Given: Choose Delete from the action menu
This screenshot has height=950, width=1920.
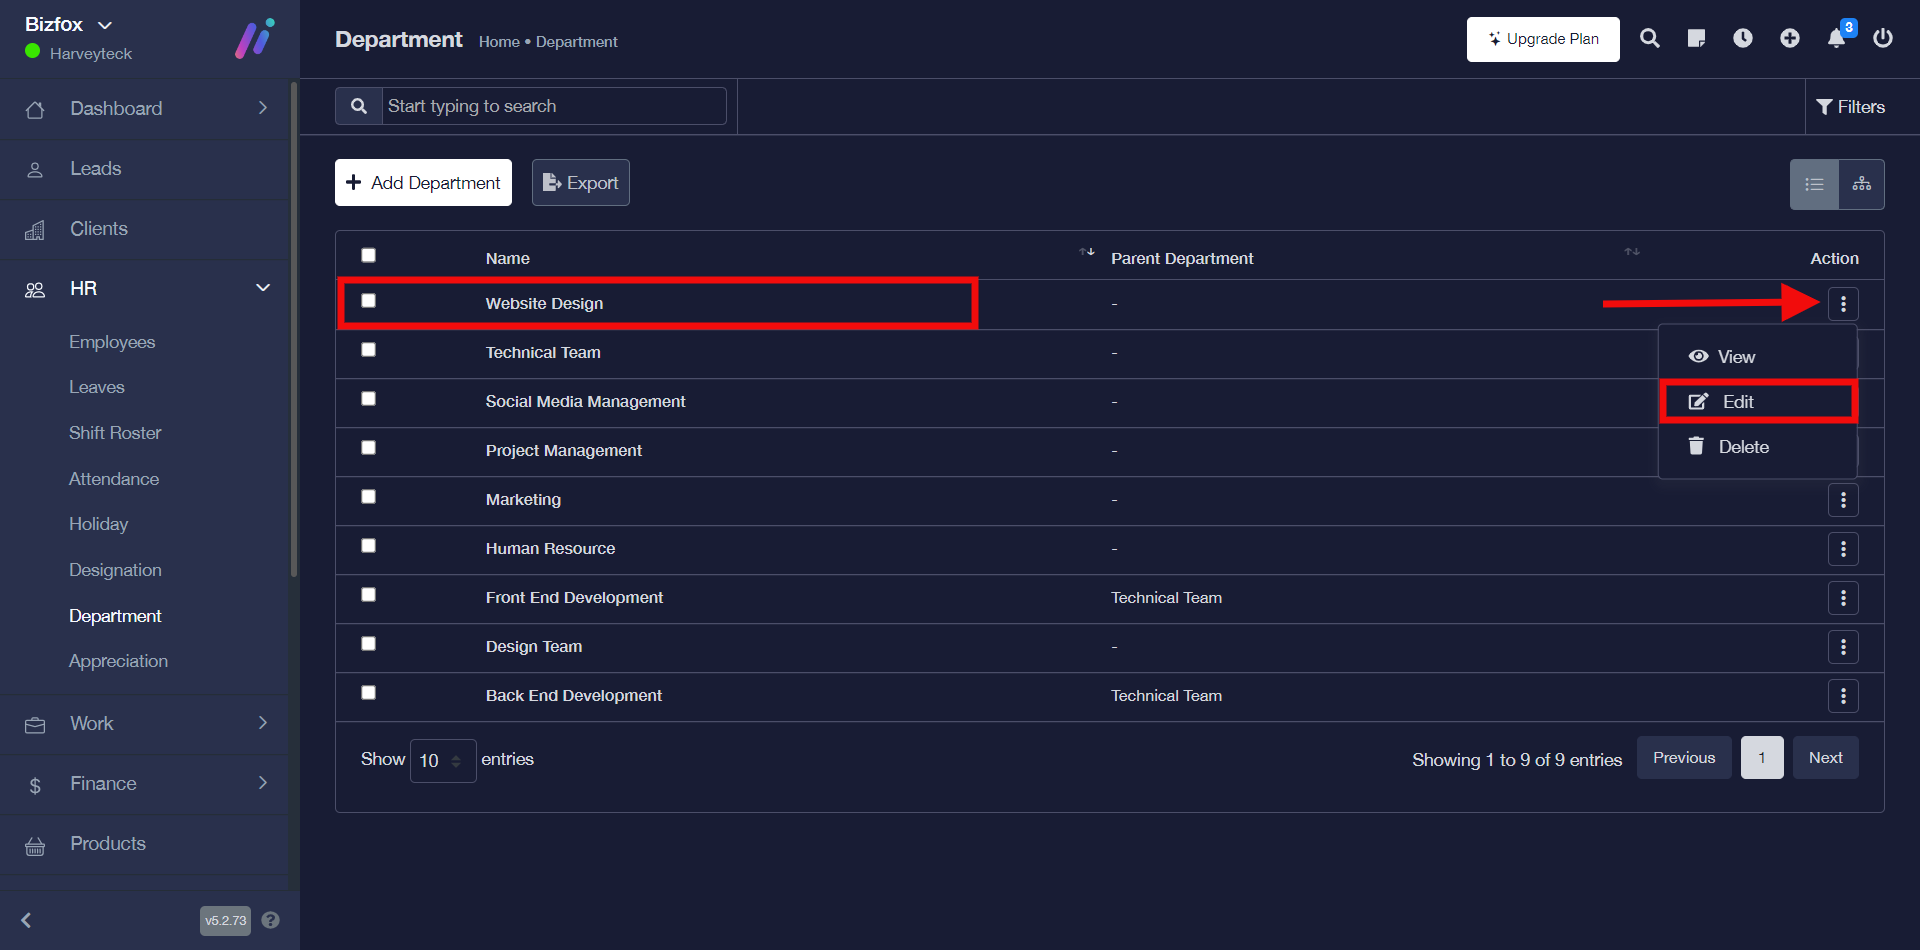Looking at the screenshot, I should tap(1742, 447).
